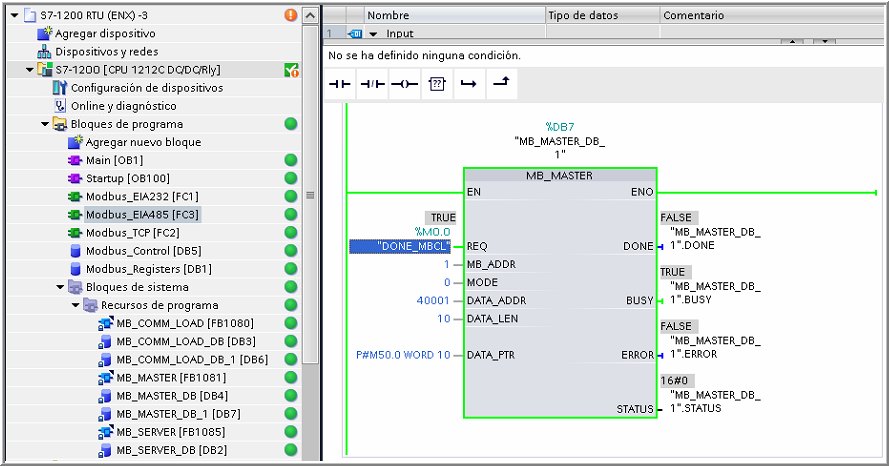Open Agregar dispositivo in project tree
889x466 pixels.
(96, 33)
